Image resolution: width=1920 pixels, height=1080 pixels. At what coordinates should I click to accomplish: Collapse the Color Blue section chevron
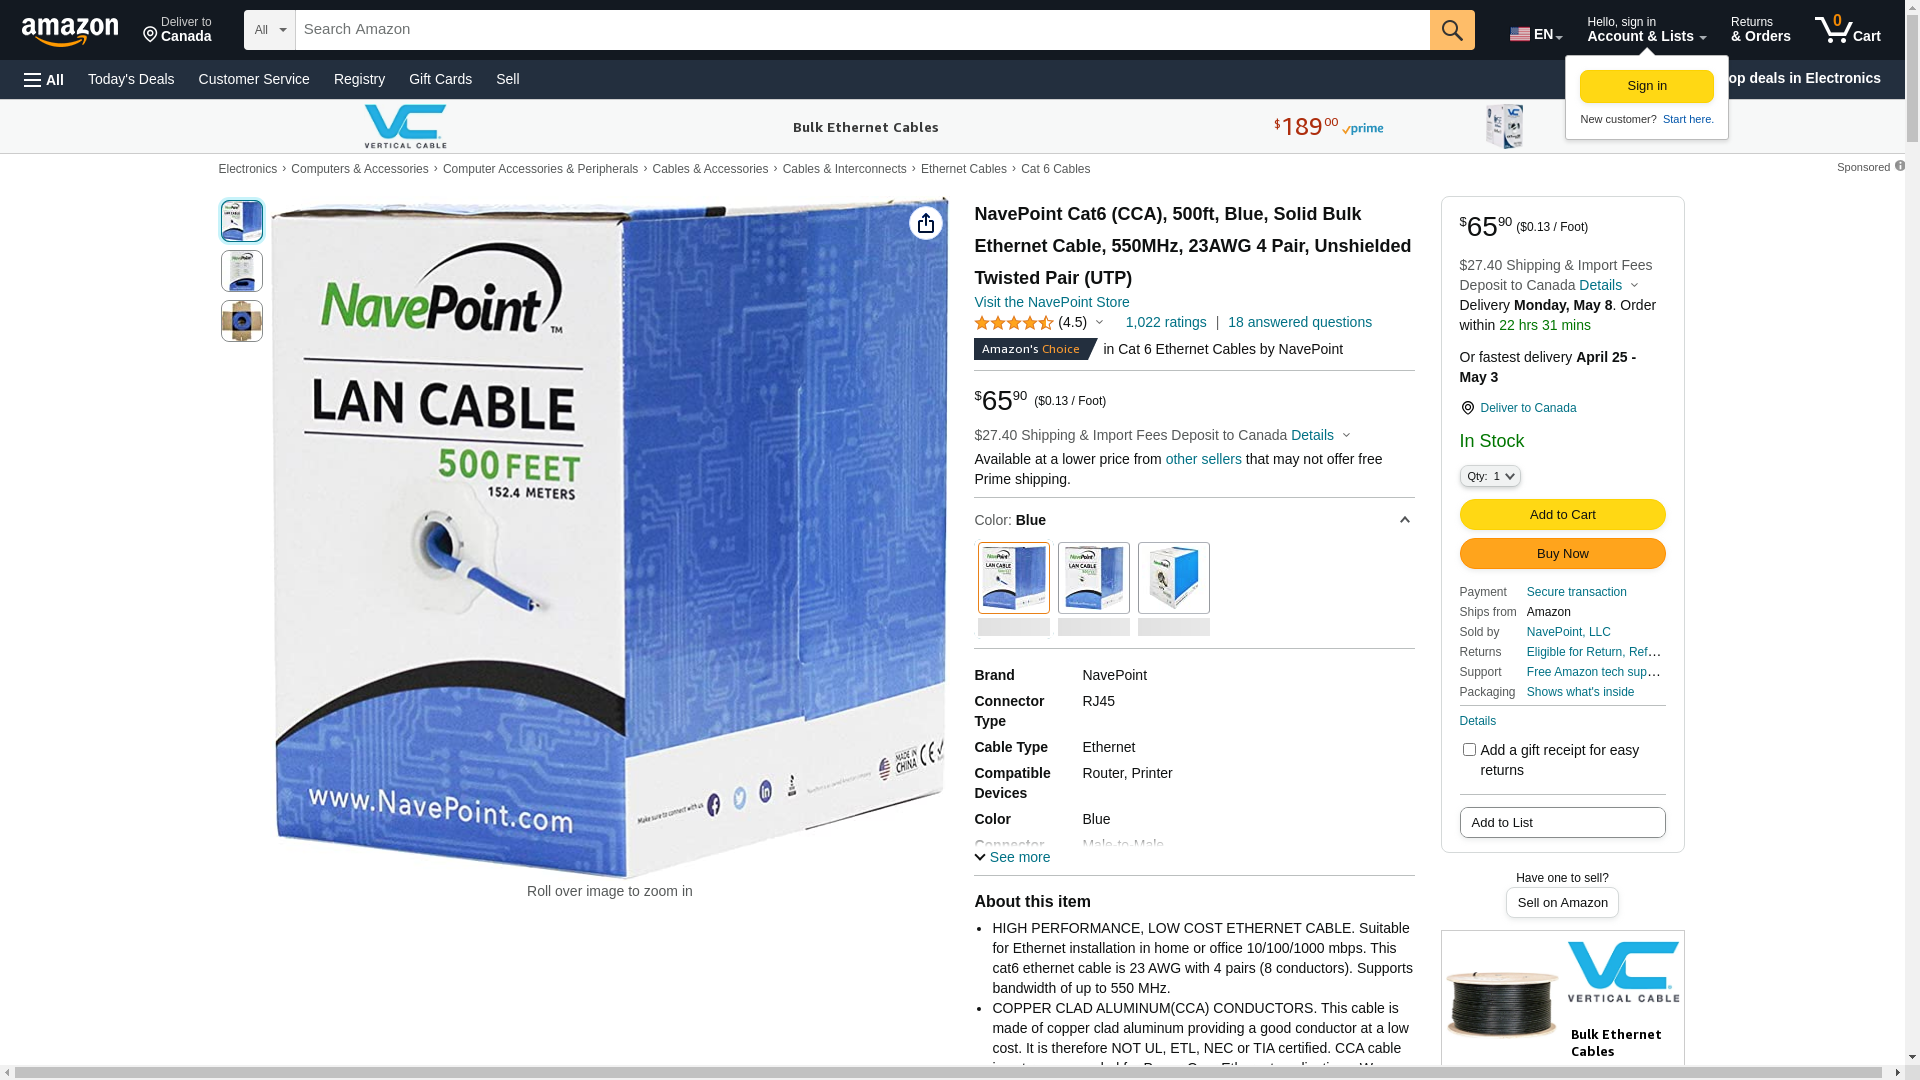tap(1404, 521)
